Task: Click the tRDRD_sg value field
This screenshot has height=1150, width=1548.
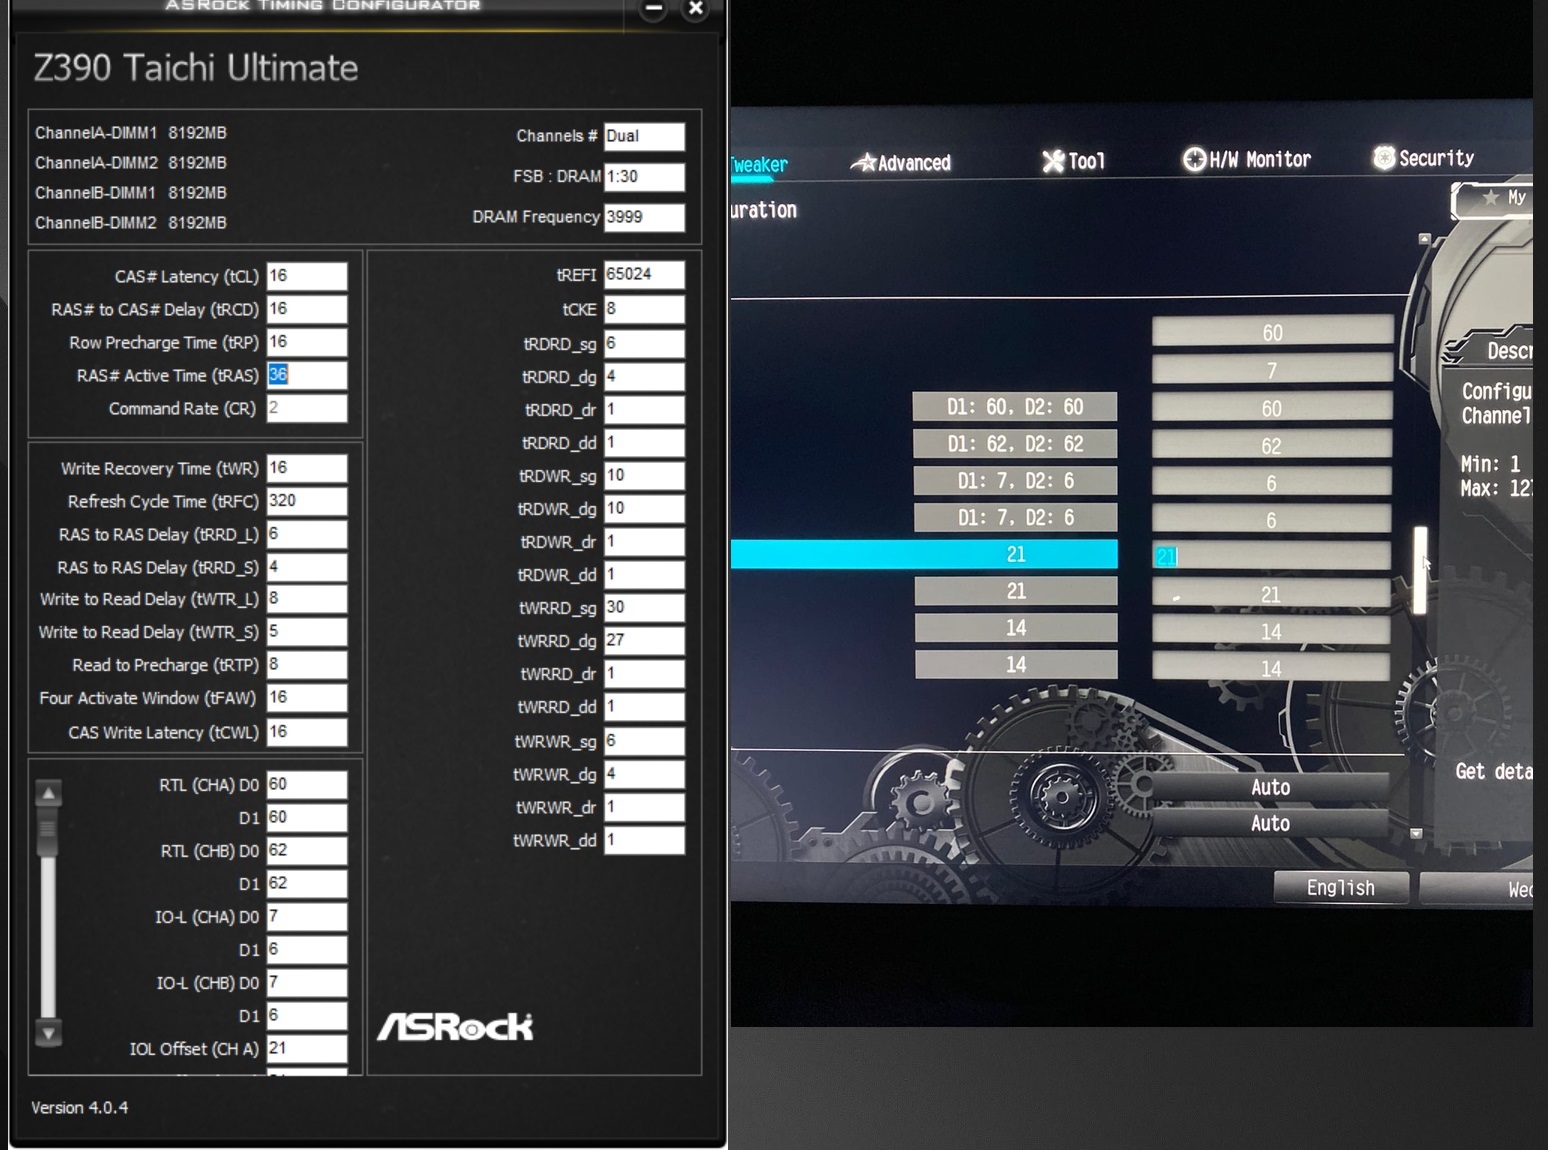Action: (645, 344)
